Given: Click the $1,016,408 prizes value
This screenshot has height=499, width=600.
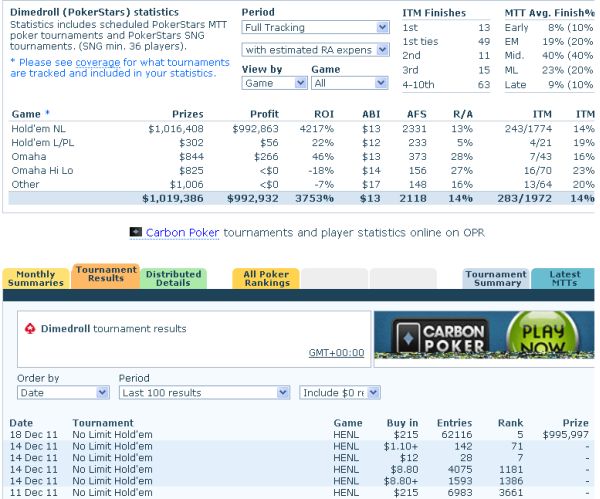Looking at the screenshot, I should pyautogui.click(x=176, y=129).
